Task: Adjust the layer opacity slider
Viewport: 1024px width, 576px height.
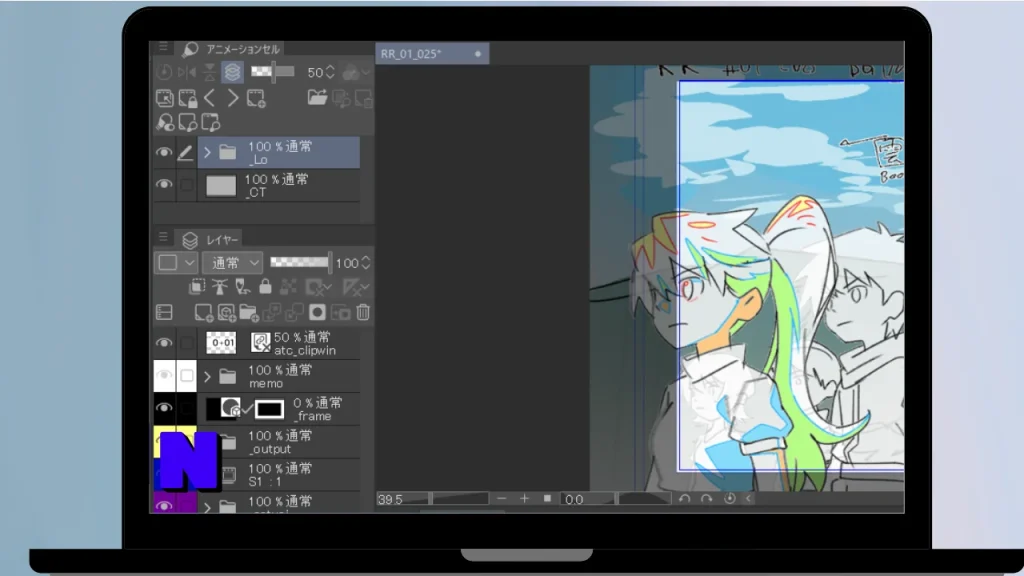Action: [301, 263]
